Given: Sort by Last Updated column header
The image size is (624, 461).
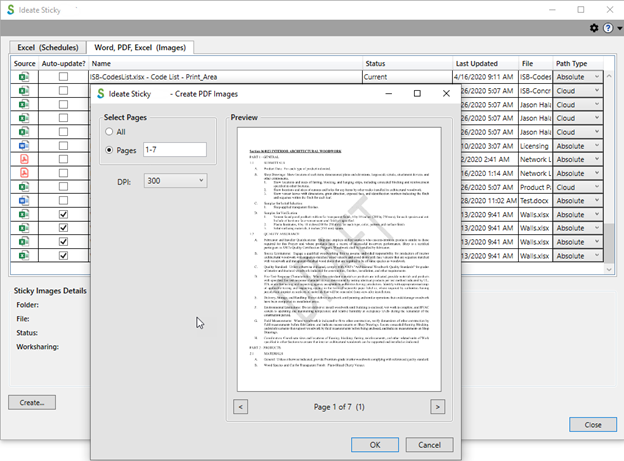Looking at the screenshot, I should click(x=486, y=63).
